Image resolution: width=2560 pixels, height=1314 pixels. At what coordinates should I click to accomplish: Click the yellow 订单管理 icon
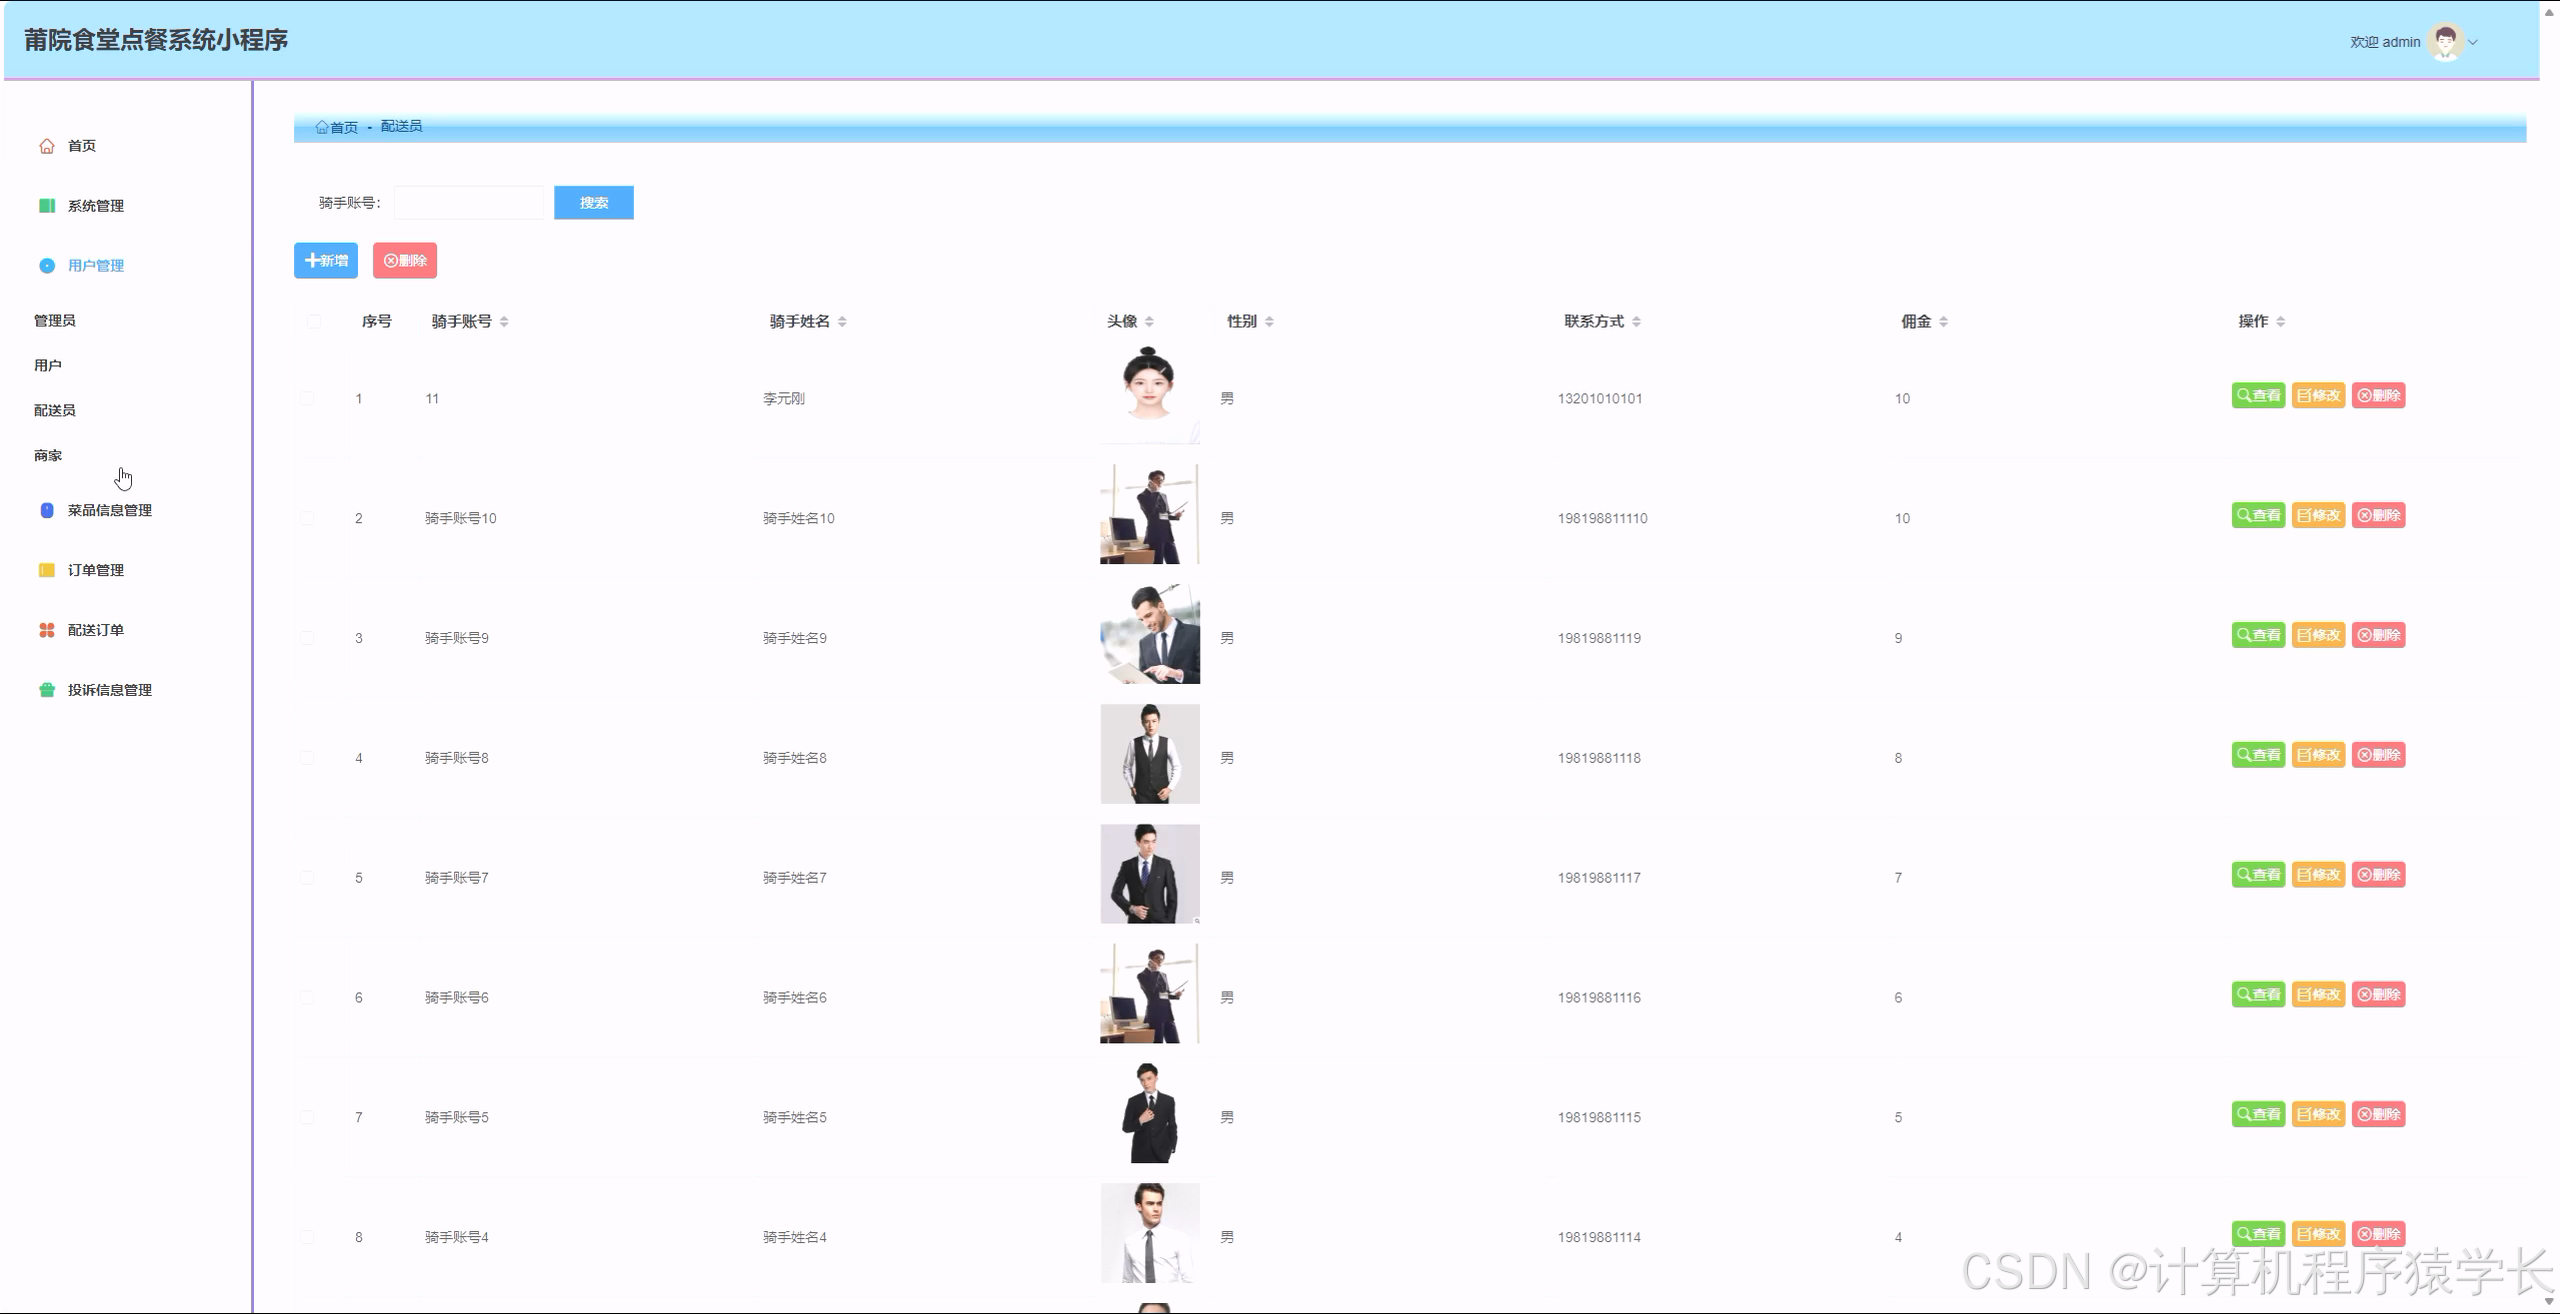point(47,570)
